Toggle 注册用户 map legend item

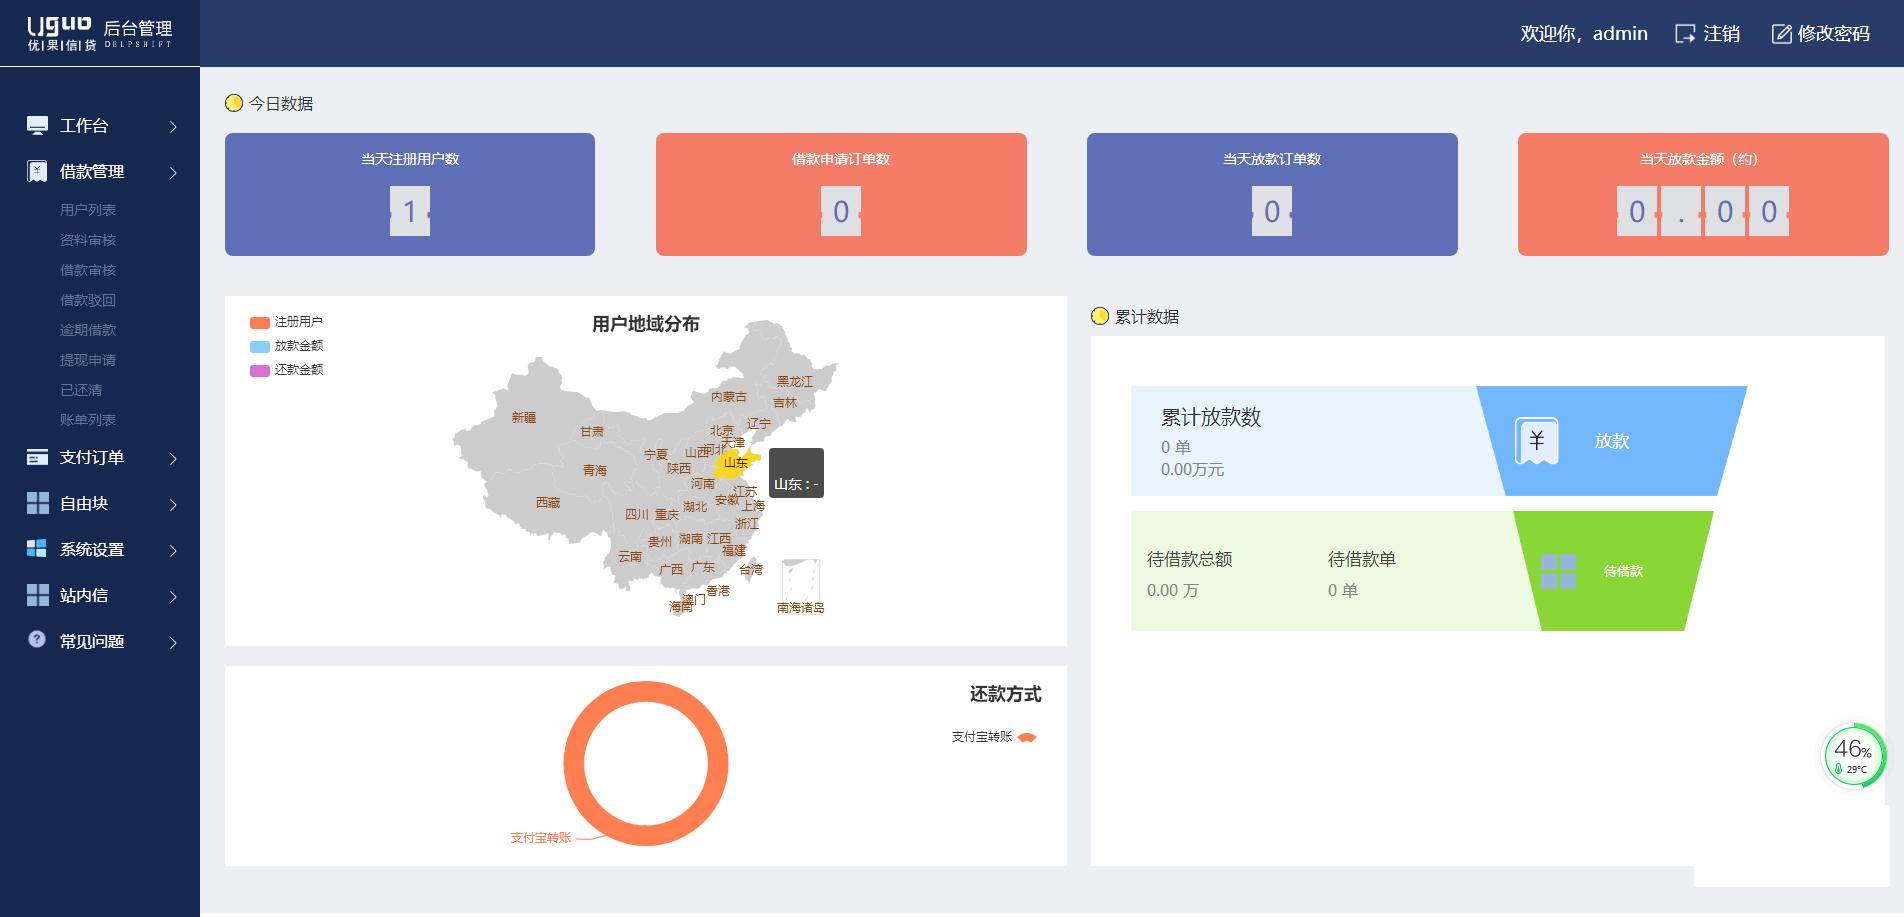[x=286, y=322]
